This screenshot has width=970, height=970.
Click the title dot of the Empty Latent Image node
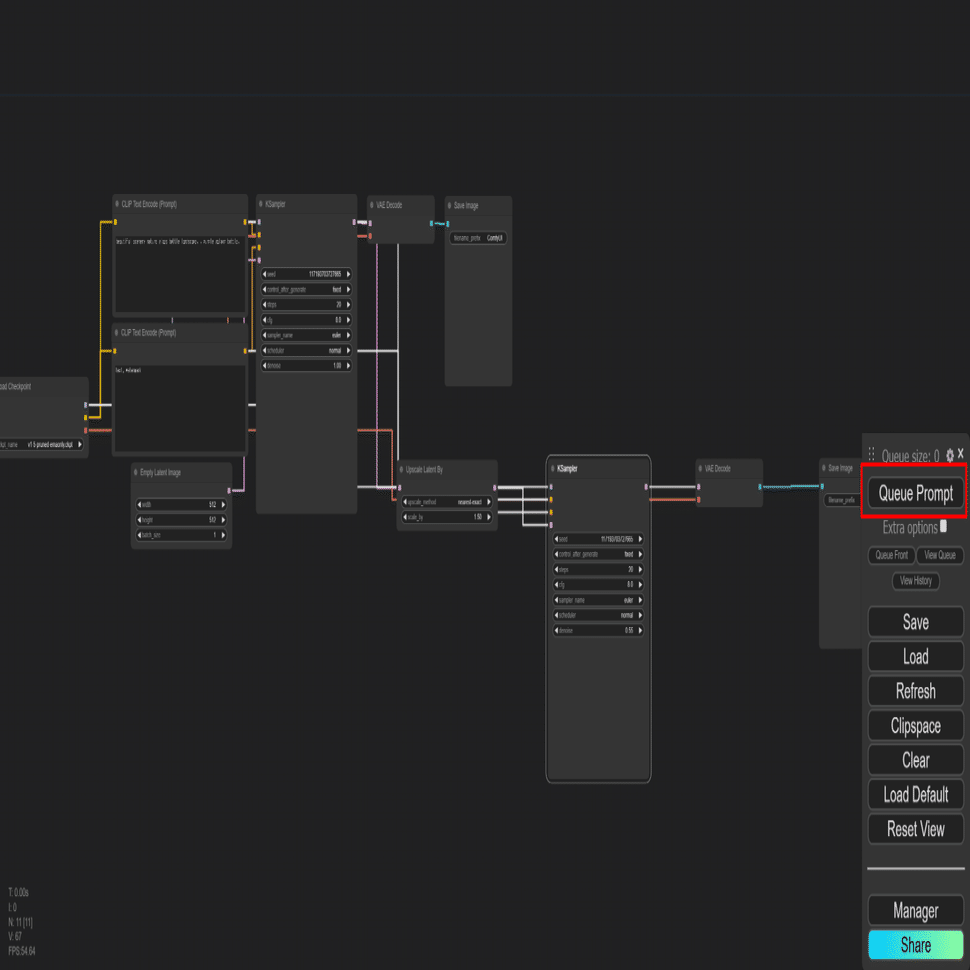pyautogui.click(x=135, y=472)
